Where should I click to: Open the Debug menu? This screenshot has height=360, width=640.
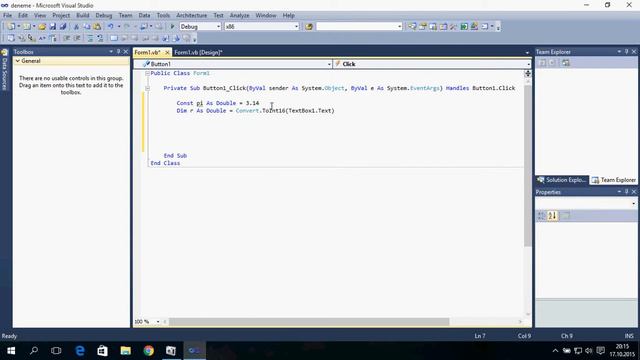pyautogui.click(x=104, y=16)
